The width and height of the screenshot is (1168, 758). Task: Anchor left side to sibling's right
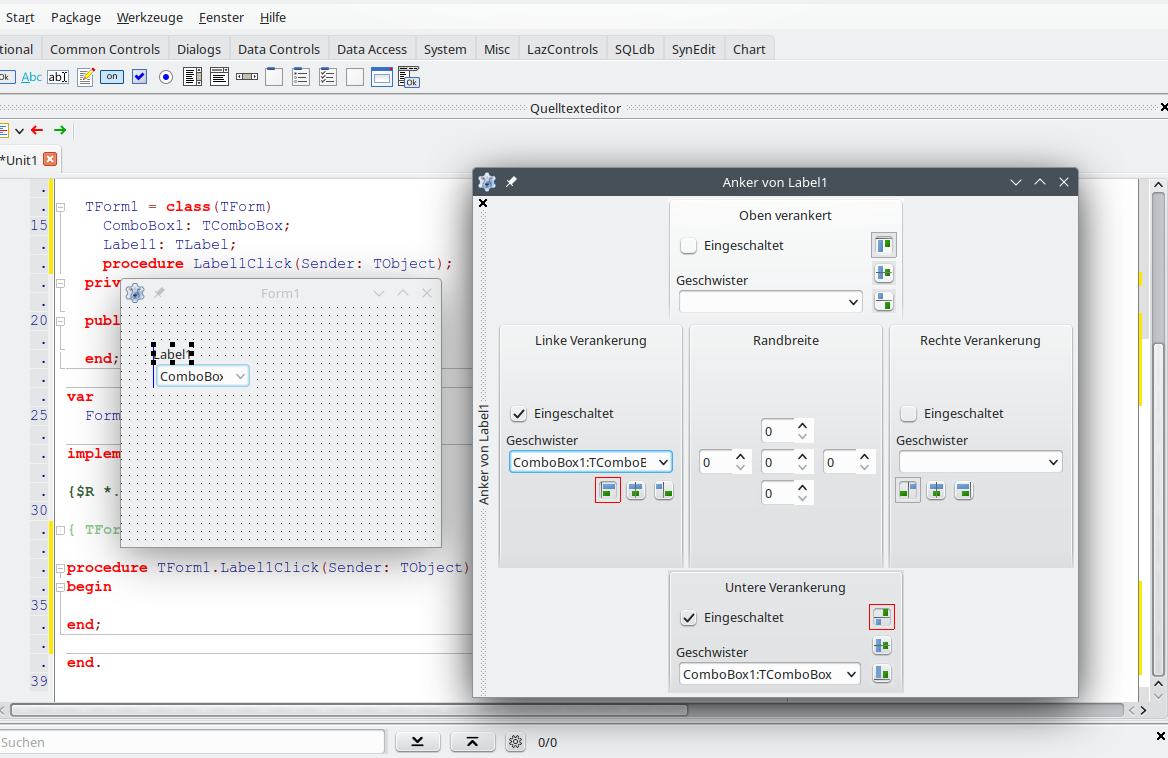pos(664,490)
